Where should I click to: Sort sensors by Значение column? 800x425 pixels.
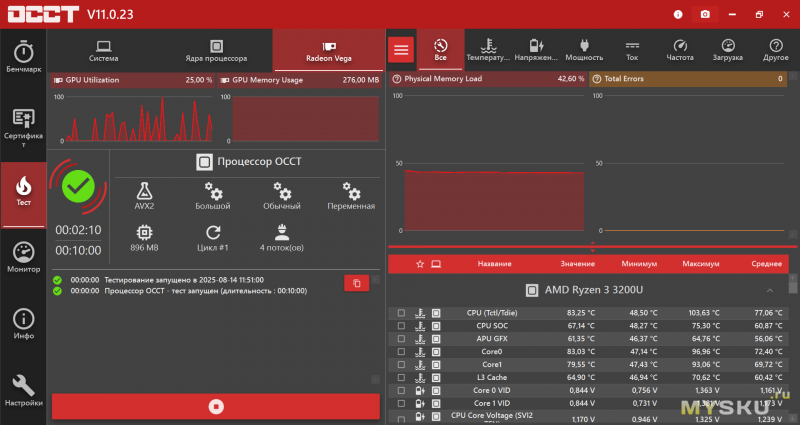(x=578, y=264)
